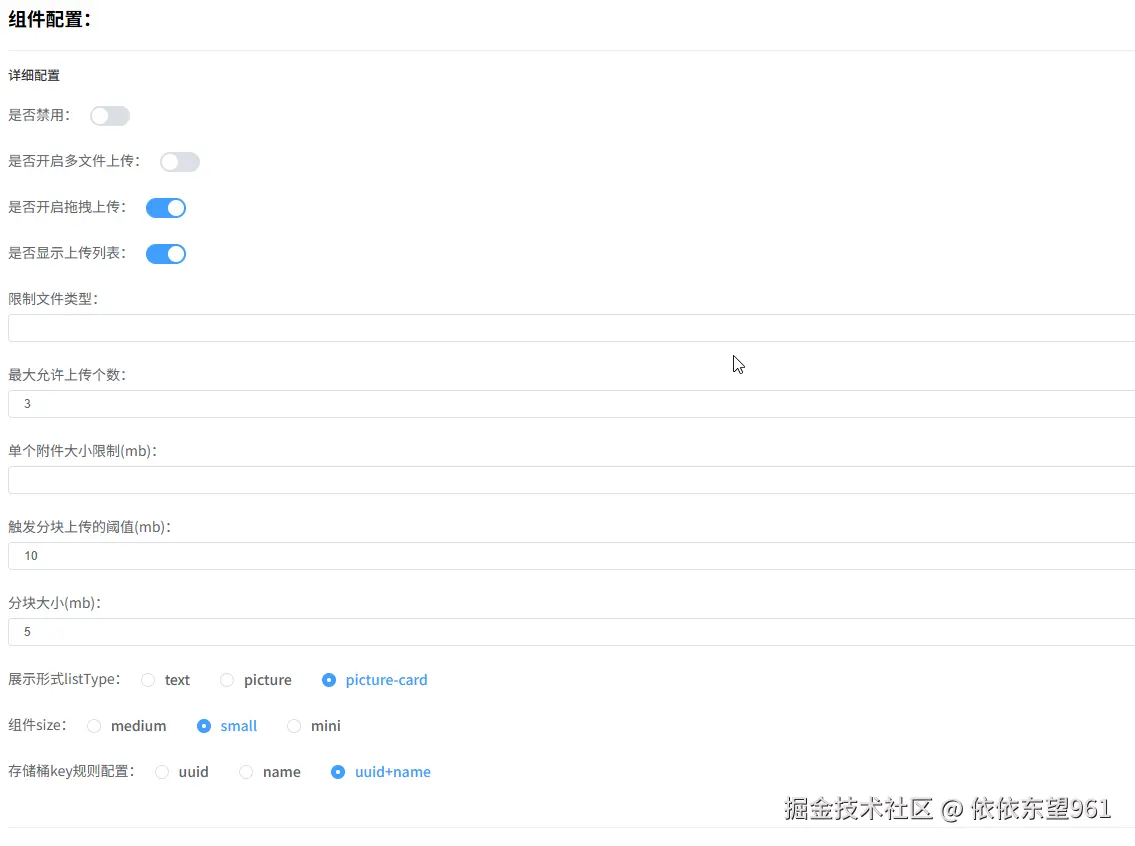The image size is (1135, 846).
Task: Pick the uuid+name storage rule
Action: (338, 771)
